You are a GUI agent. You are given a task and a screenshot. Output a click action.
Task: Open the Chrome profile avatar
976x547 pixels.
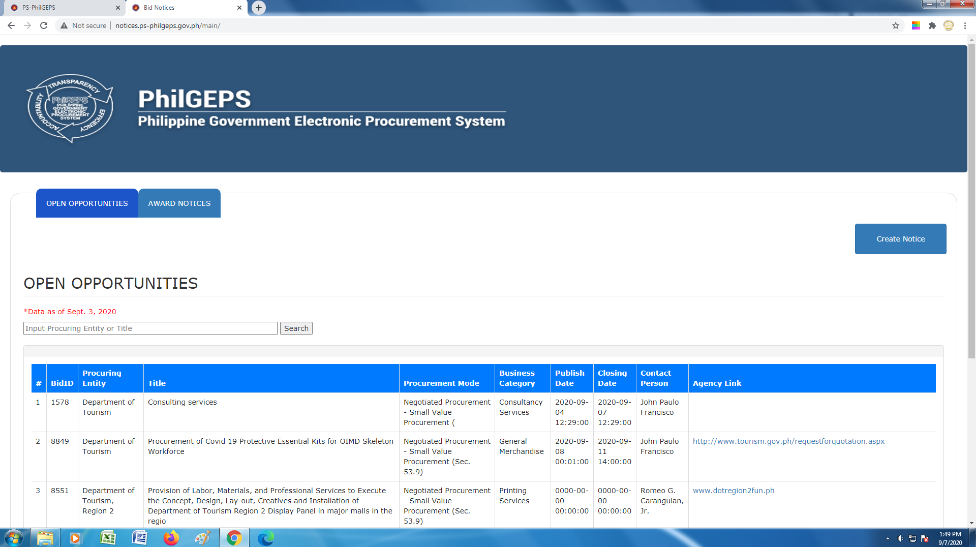click(949, 26)
